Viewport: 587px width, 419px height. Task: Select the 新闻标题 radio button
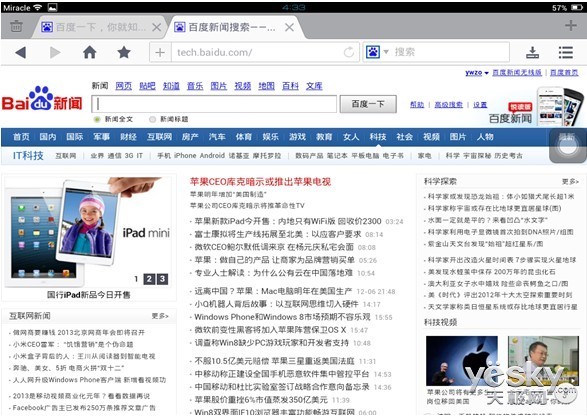[152, 119]
